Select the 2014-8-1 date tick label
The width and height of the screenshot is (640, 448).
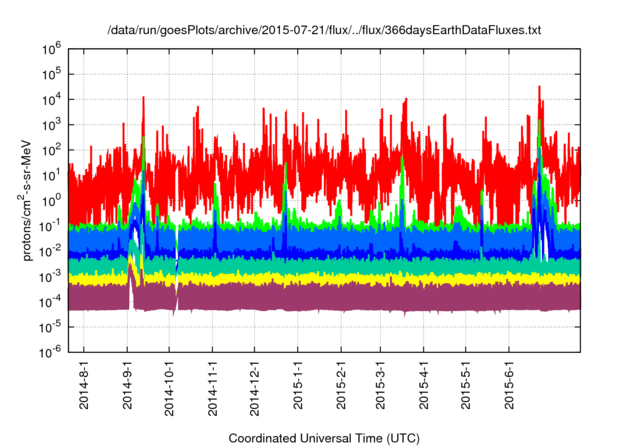coord(85,386)
